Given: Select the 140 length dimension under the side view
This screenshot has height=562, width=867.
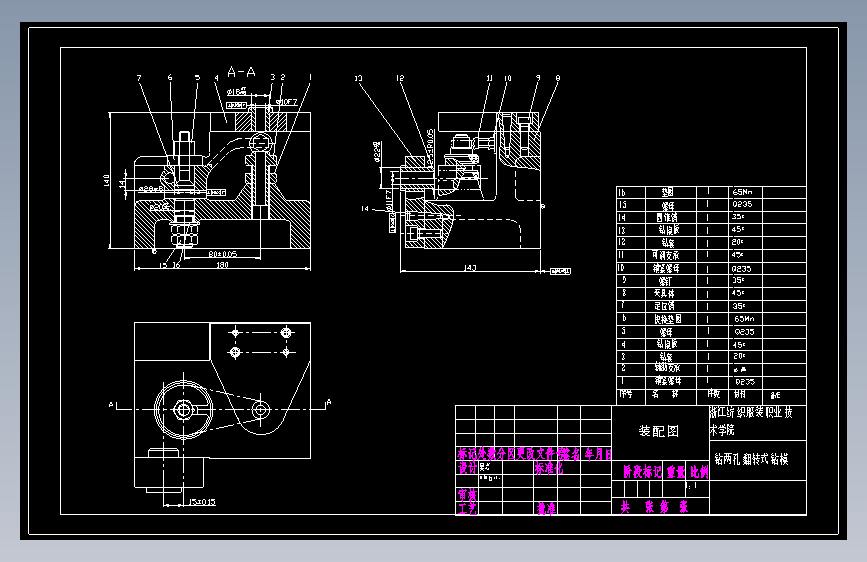Looking at the screenshot, I should (x=470, y=268).
